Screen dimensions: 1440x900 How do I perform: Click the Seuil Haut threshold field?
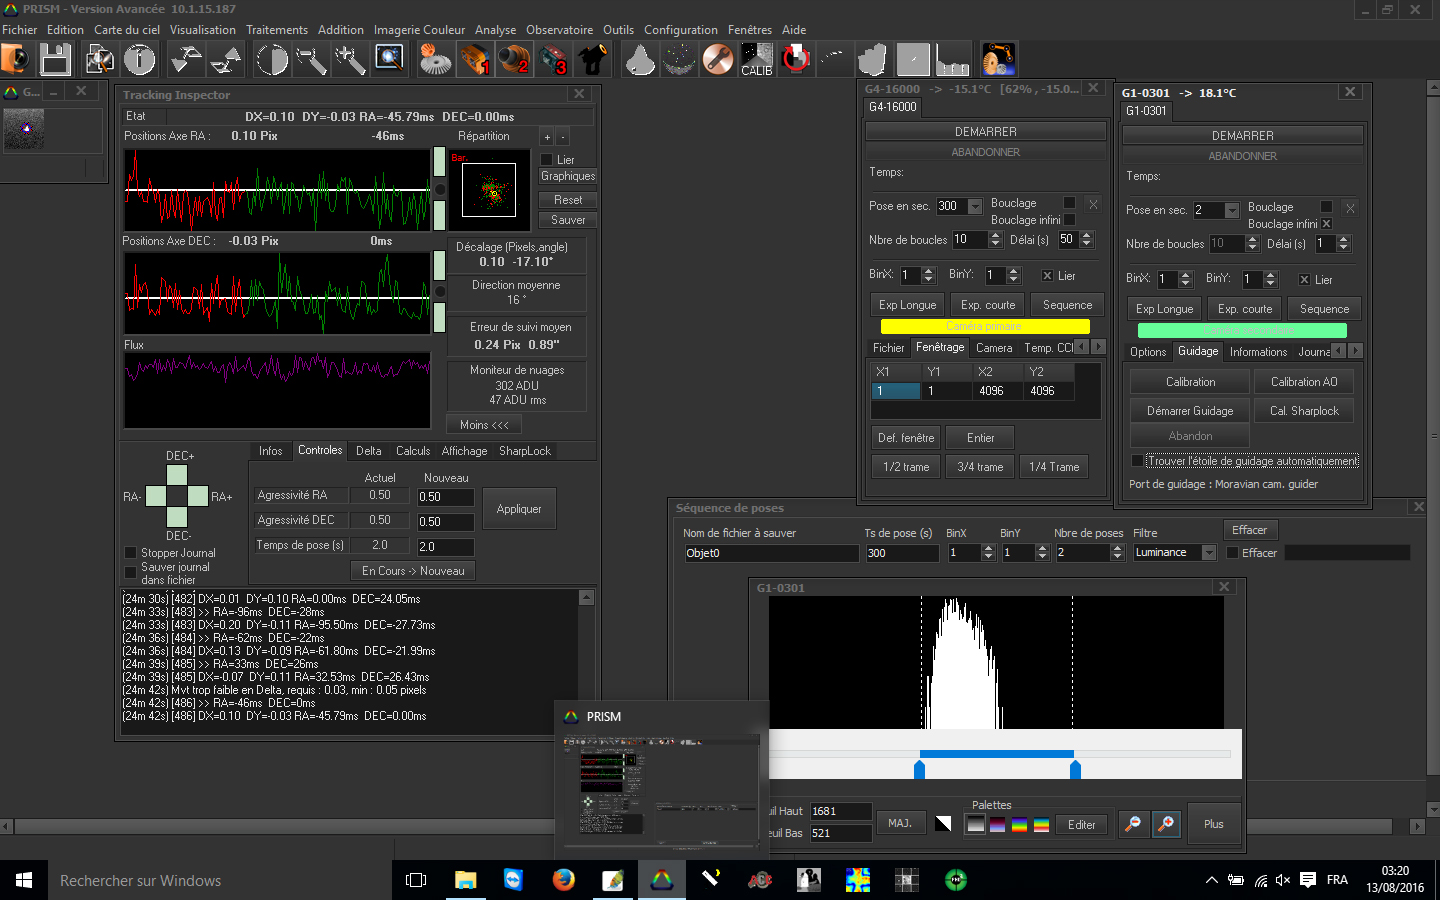point(840,811)
